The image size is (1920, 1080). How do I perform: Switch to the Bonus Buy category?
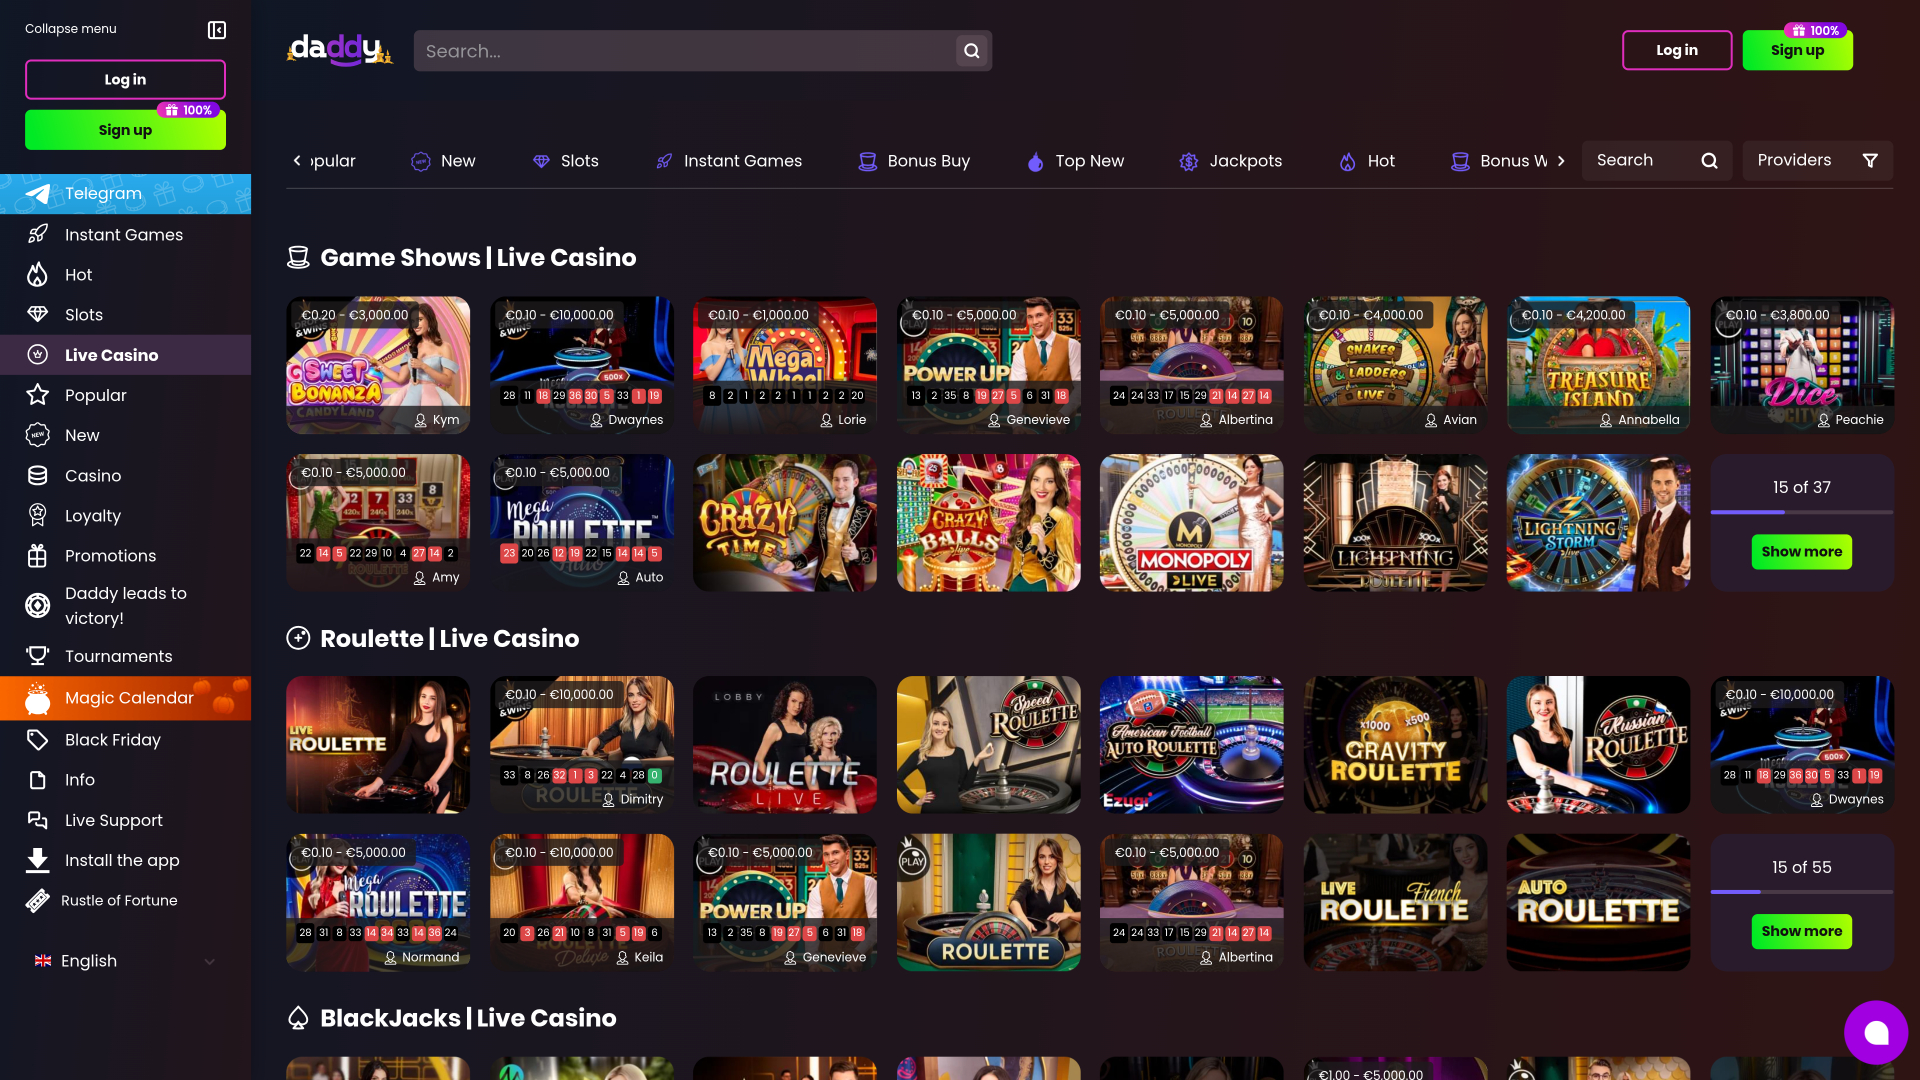click(x=928, y=160)
